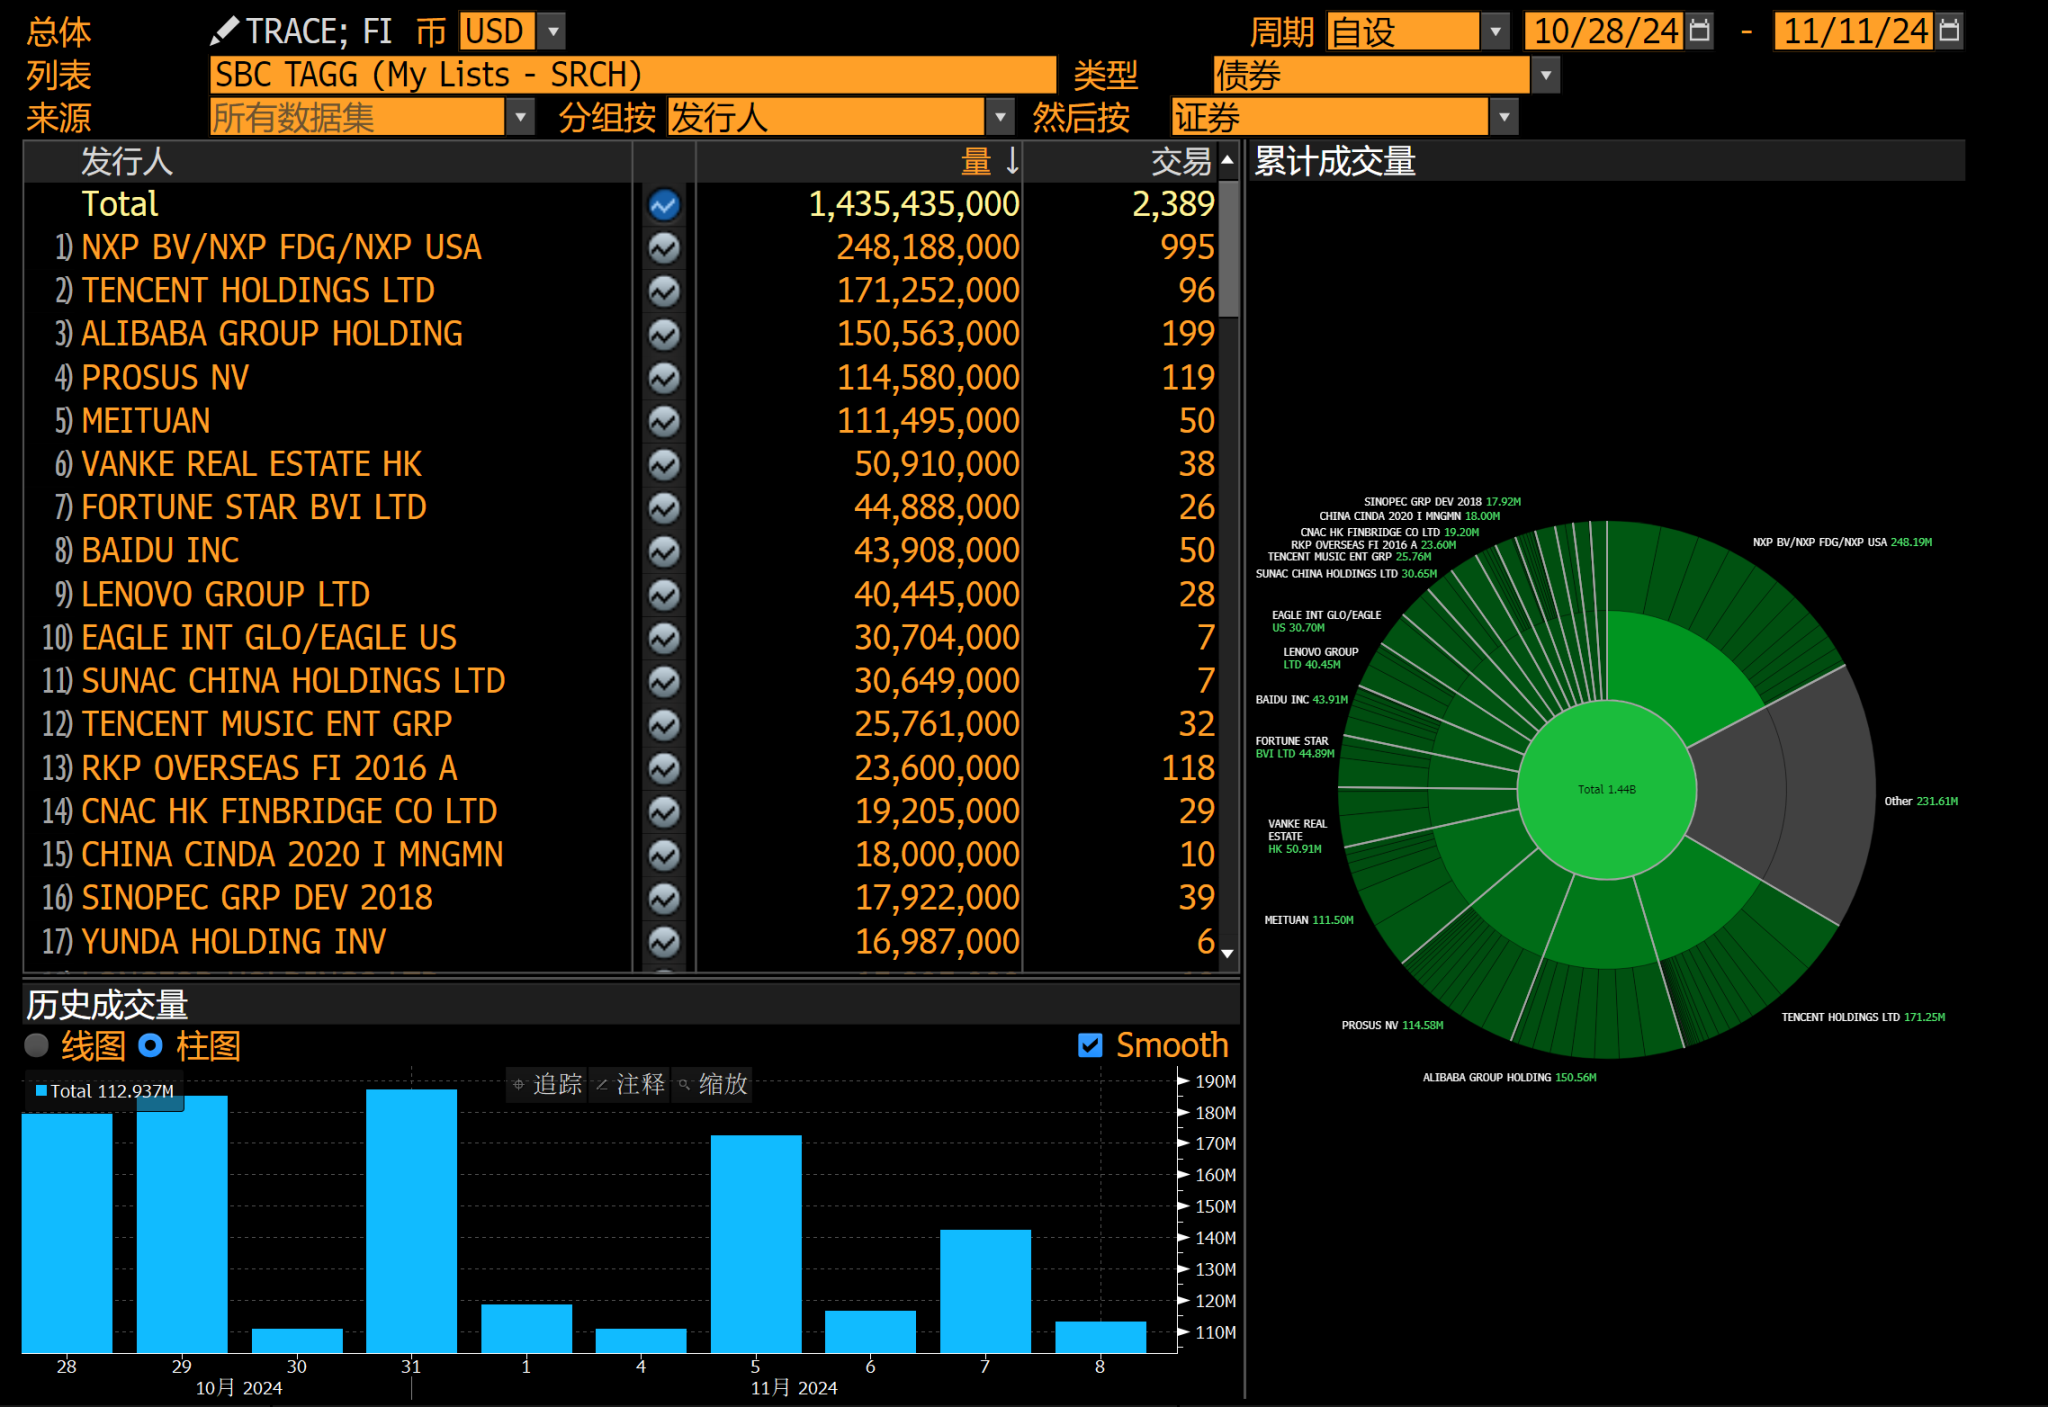Open the 债券 type dropdown
This screenshot has height=1407, width=2048.
click(1545, 75)
